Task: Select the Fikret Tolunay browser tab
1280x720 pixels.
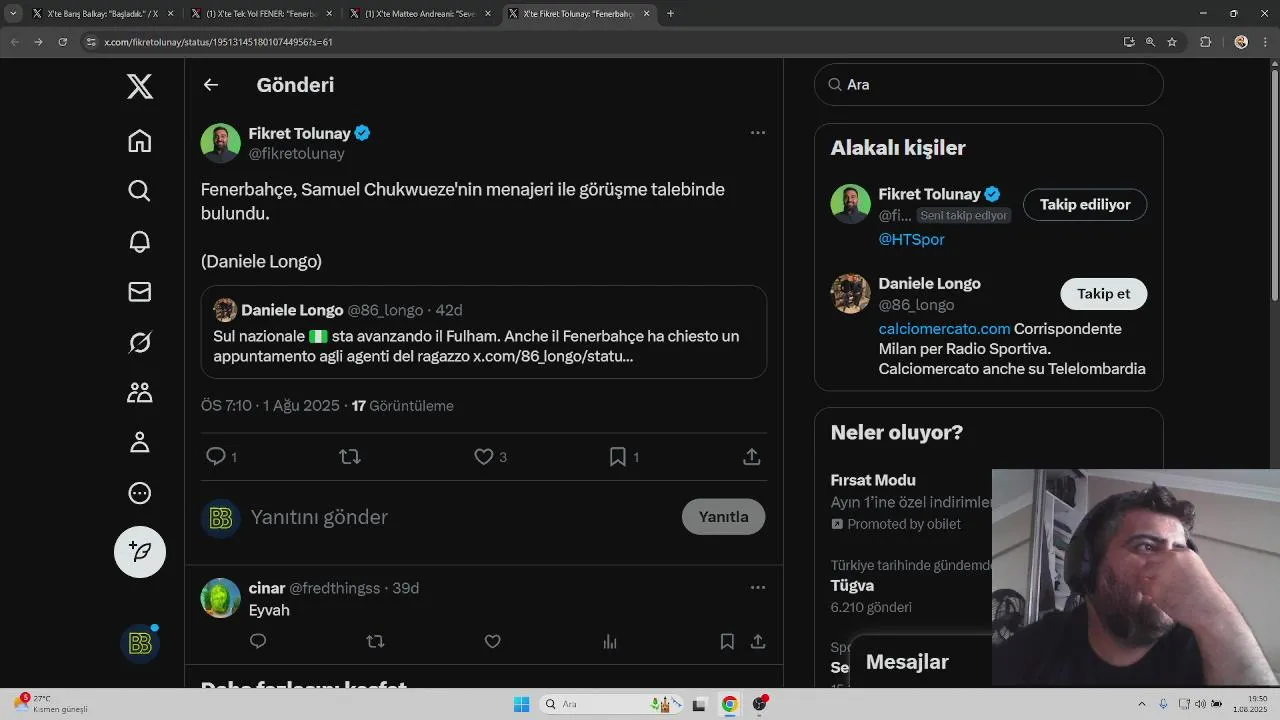Action: (x=579, y=14)
